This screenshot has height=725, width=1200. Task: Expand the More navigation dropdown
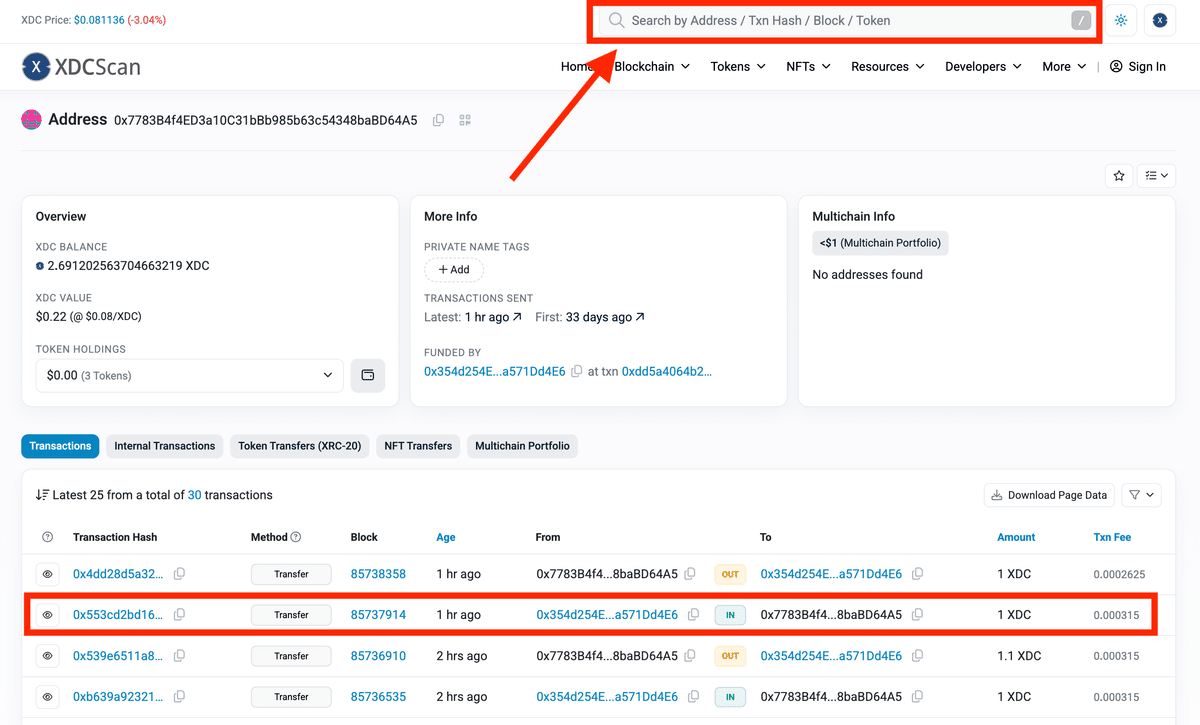point(1063,66)
